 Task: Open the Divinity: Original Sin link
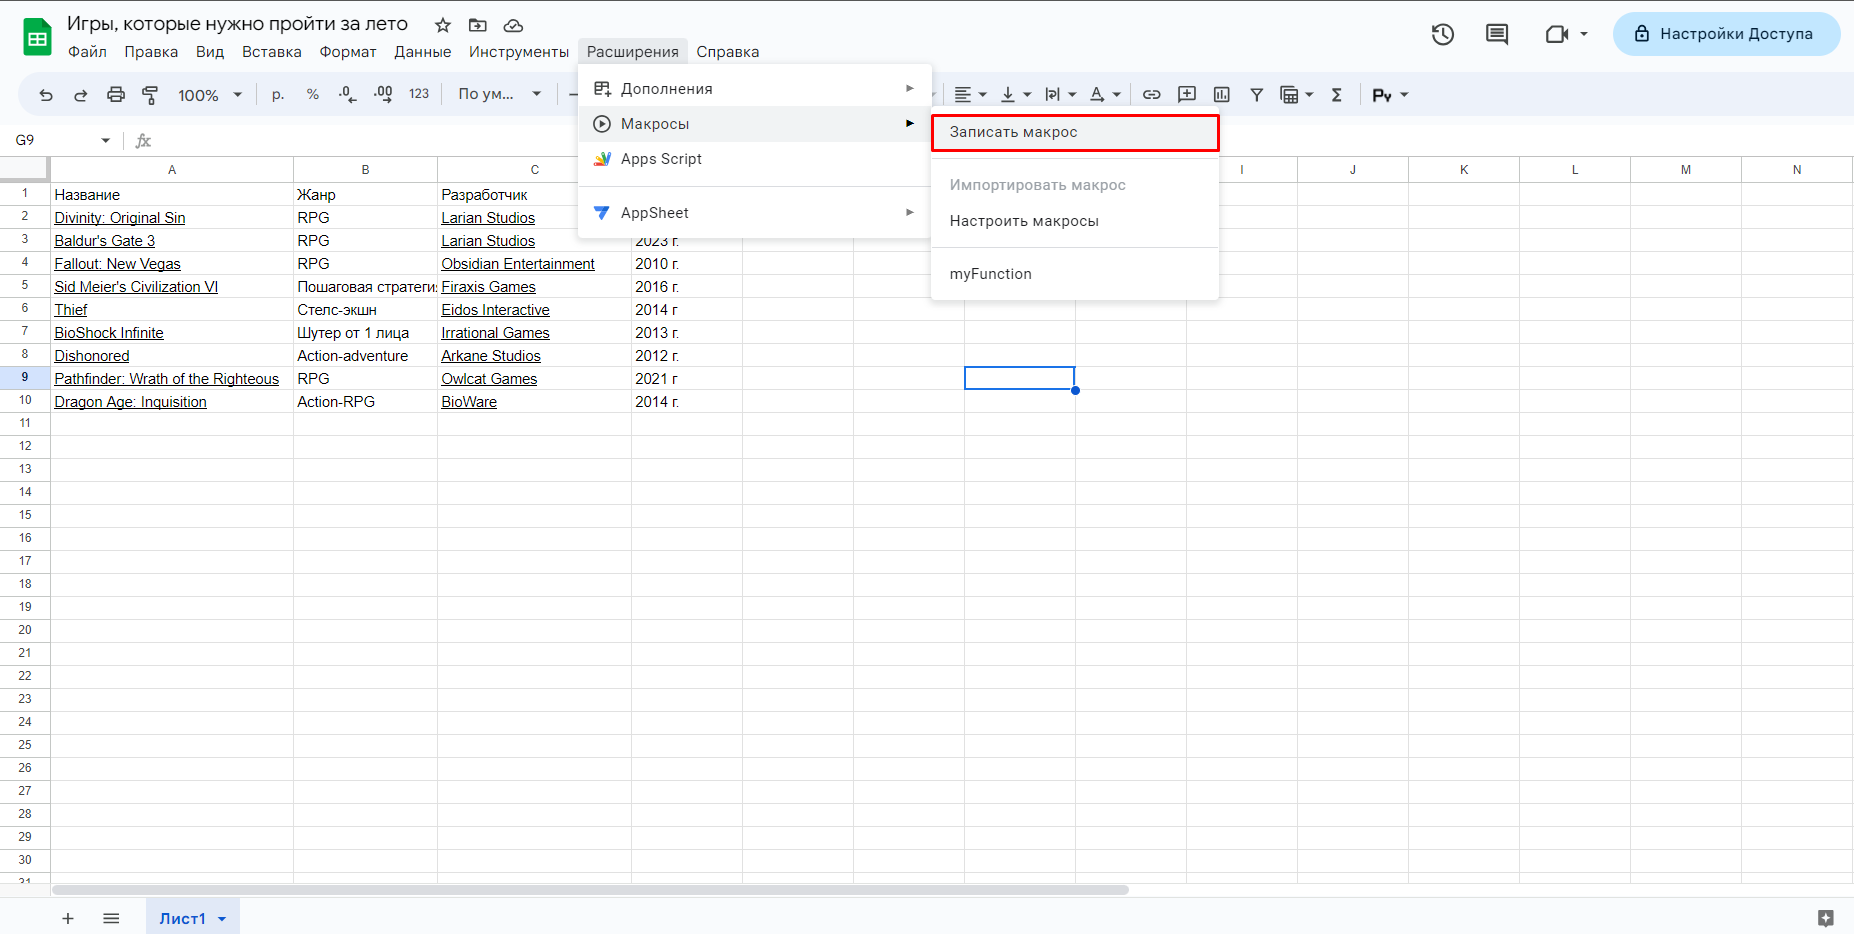pyautogui.click(x=120, y=218)
